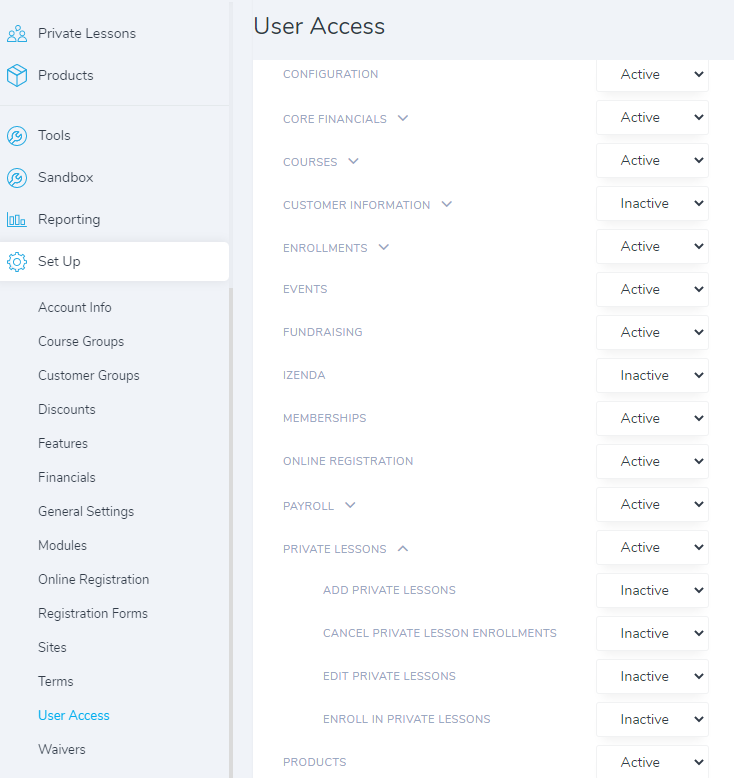This screenshot has height=778, width=734.
Task: Change Enroll in Private Lessons status dropdown
Action: click(652, 719)
